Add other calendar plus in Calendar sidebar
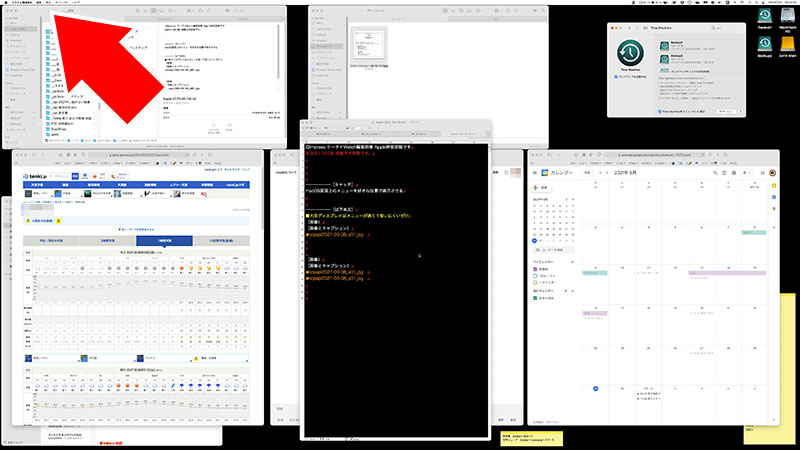This screenshot has height=450, width=800. pyautogui.click(x=565, y=291)
